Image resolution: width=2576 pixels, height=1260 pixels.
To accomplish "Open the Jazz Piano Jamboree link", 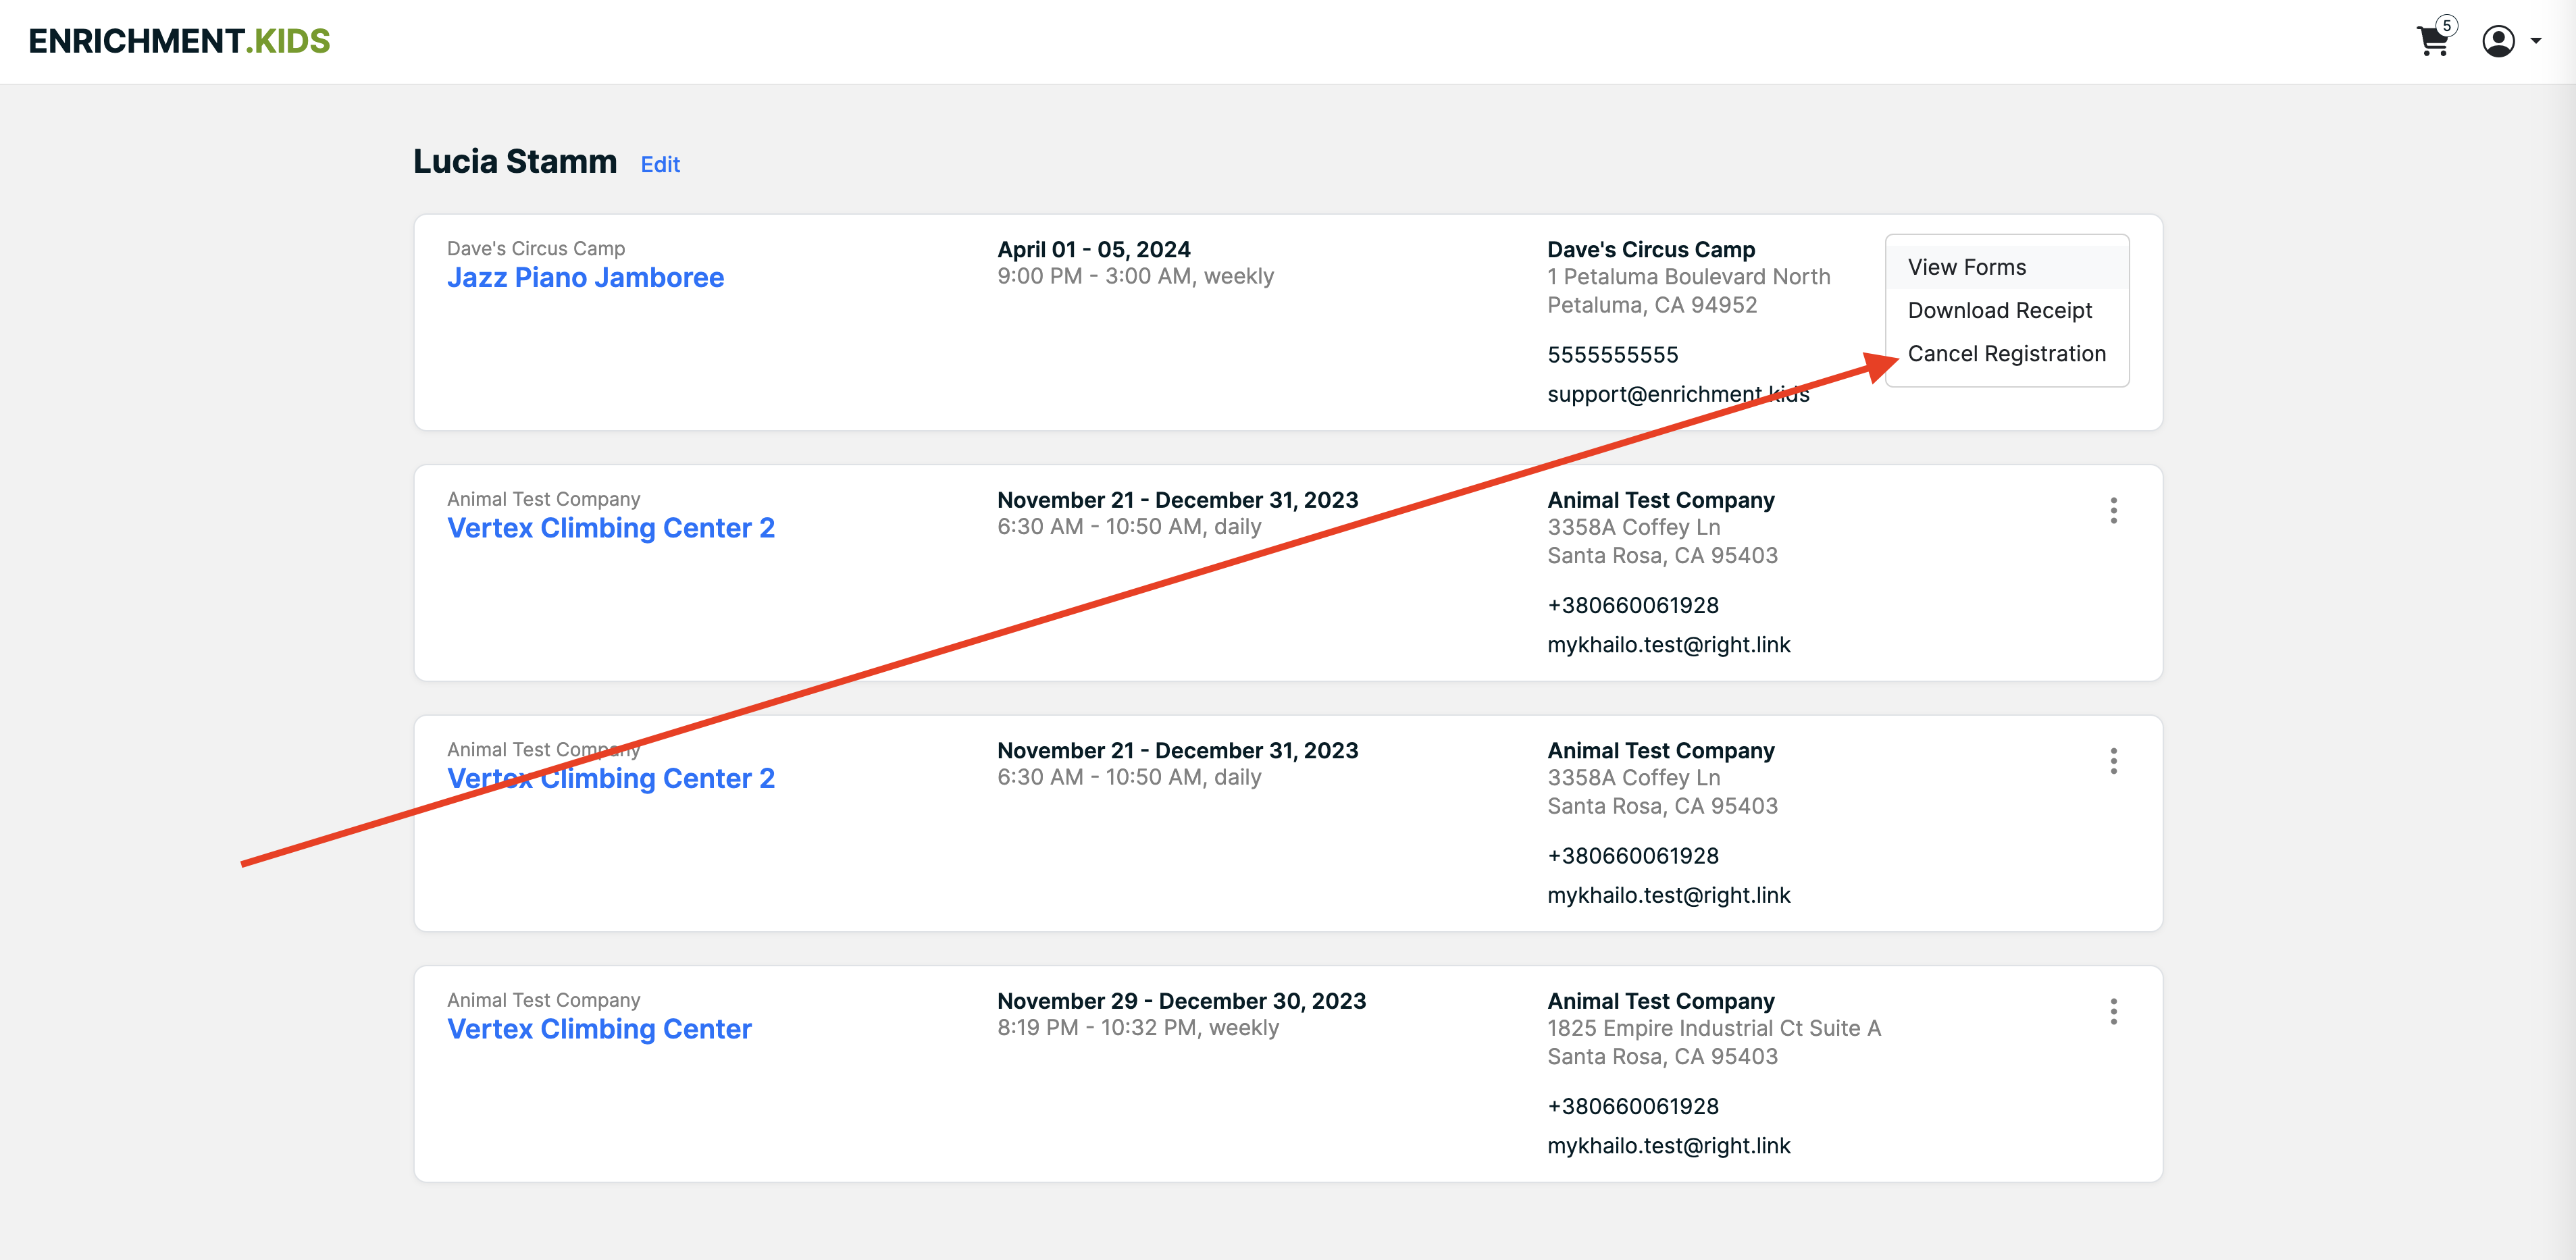I will [x=585, y=277].
